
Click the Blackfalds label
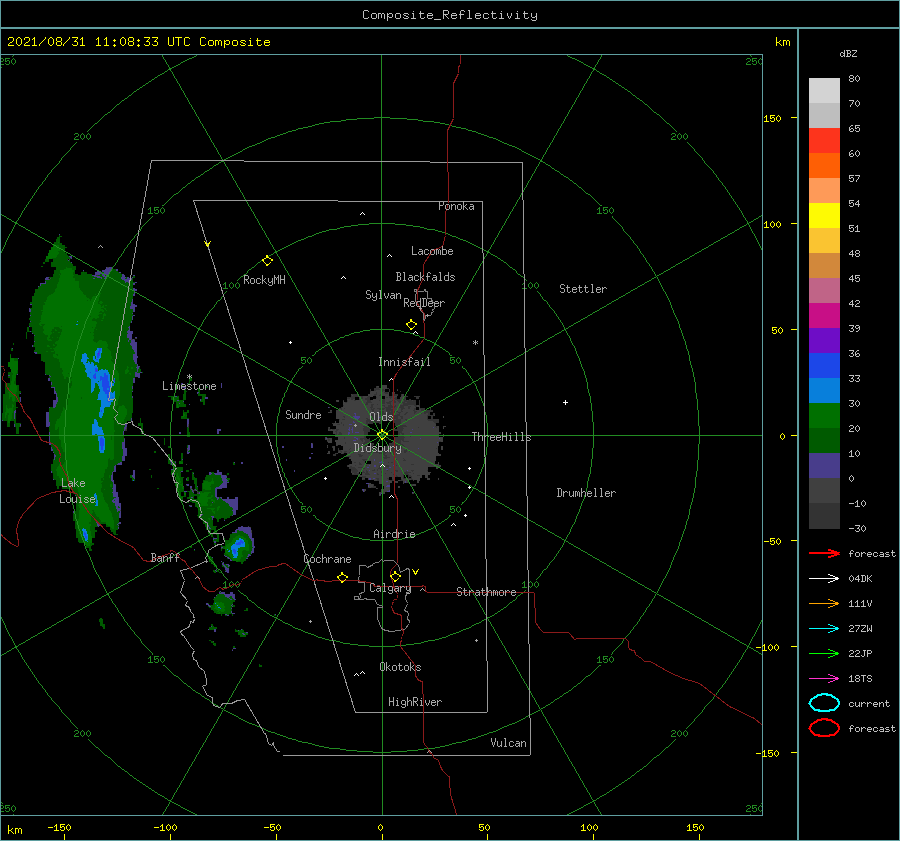(x=425, y=277)
